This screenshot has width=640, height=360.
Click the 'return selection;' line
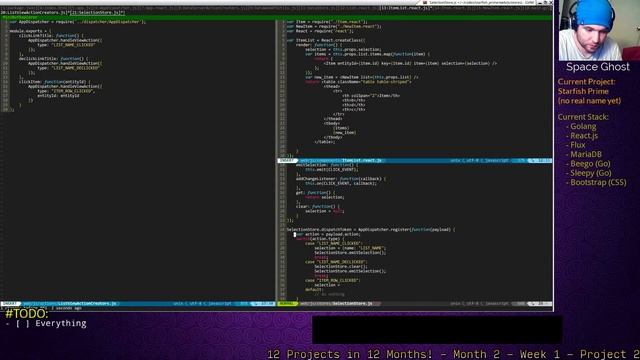pyautogui.click(x=324, y=197)
